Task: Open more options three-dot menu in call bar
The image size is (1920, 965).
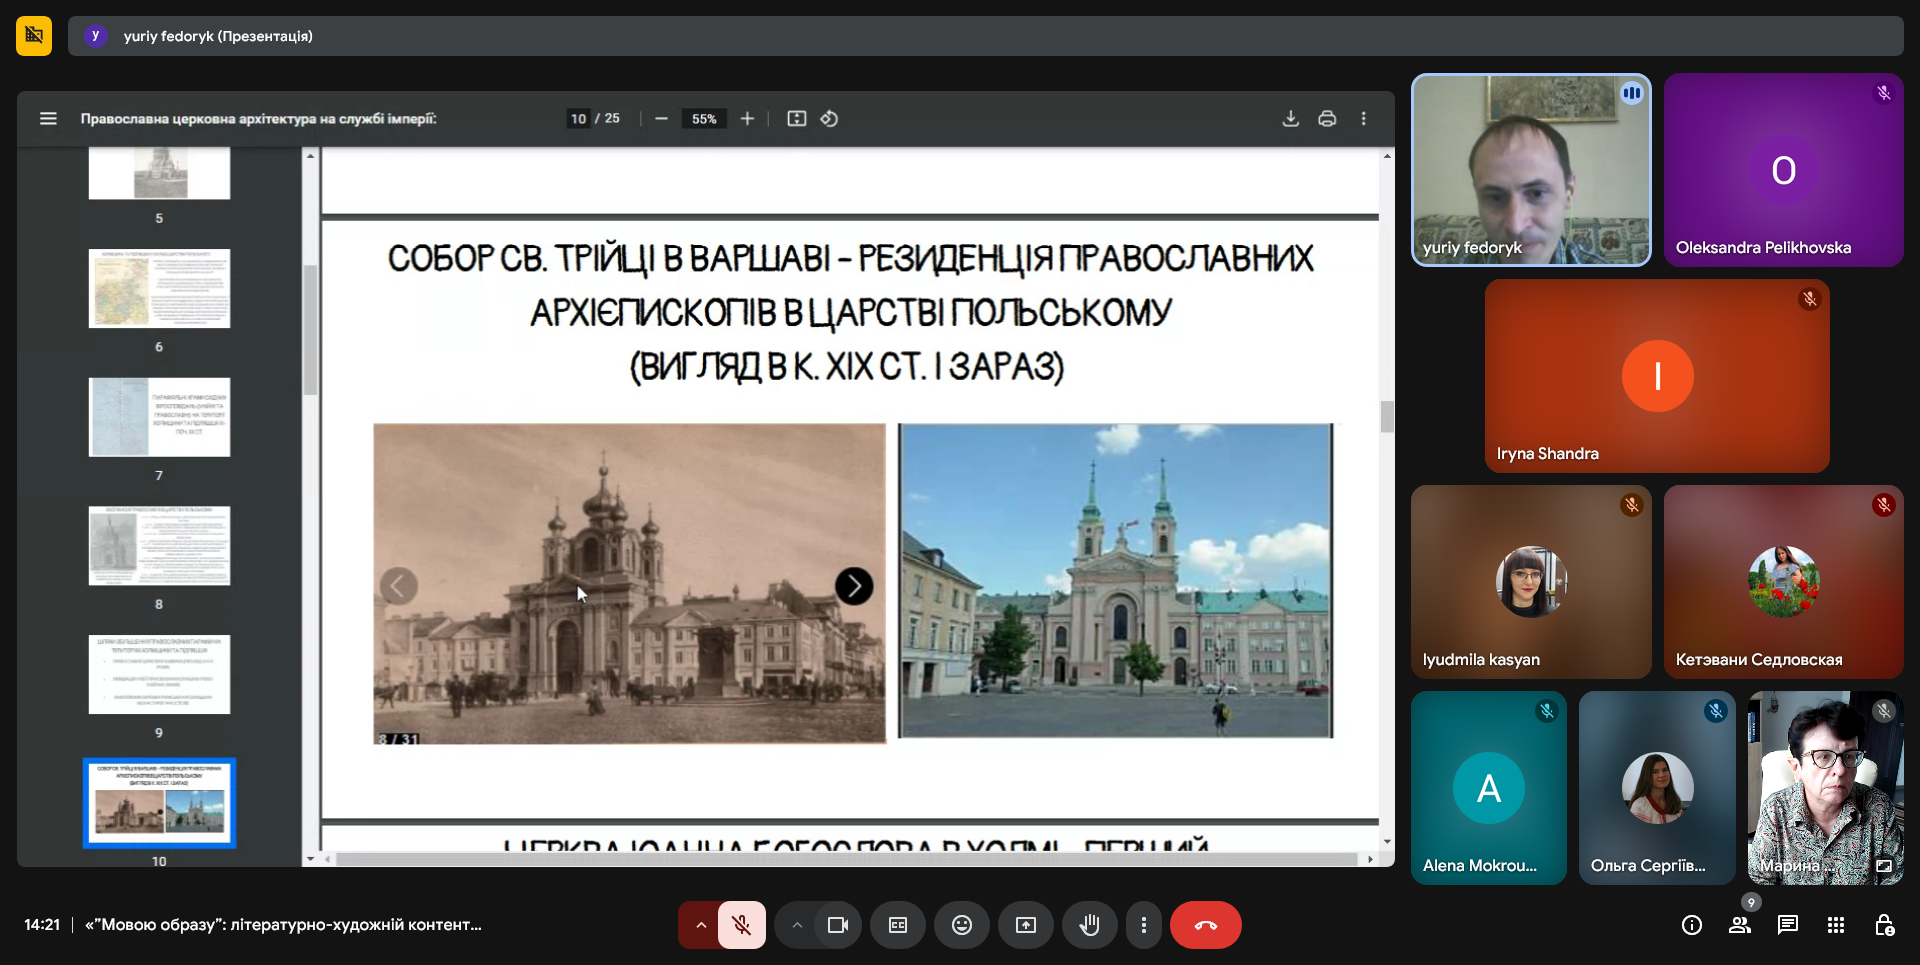Action: pos(1144,925)
